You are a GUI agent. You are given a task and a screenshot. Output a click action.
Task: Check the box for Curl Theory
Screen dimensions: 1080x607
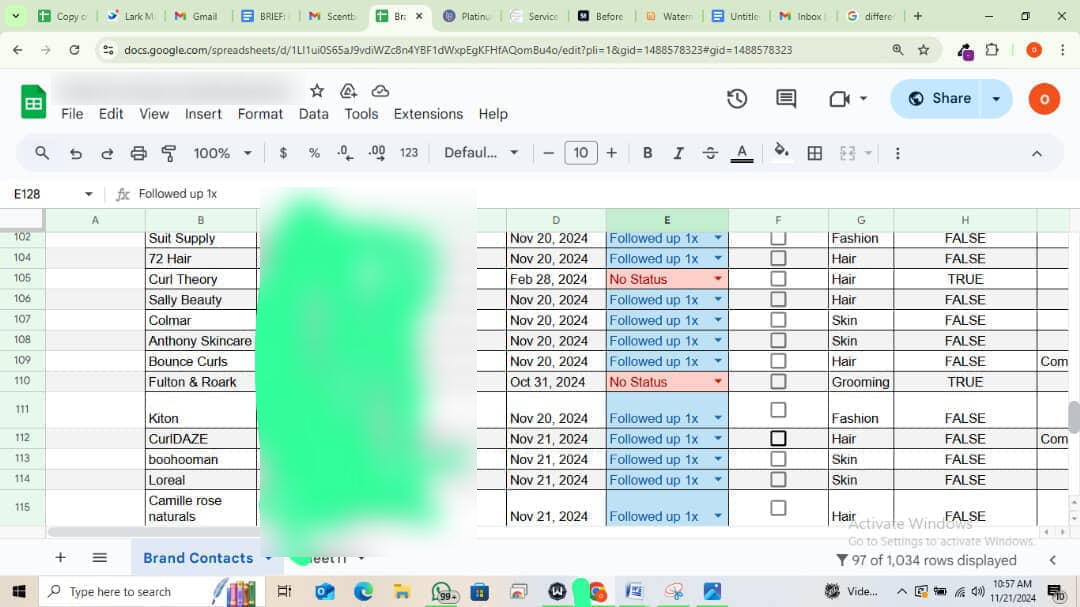point(778,279)
